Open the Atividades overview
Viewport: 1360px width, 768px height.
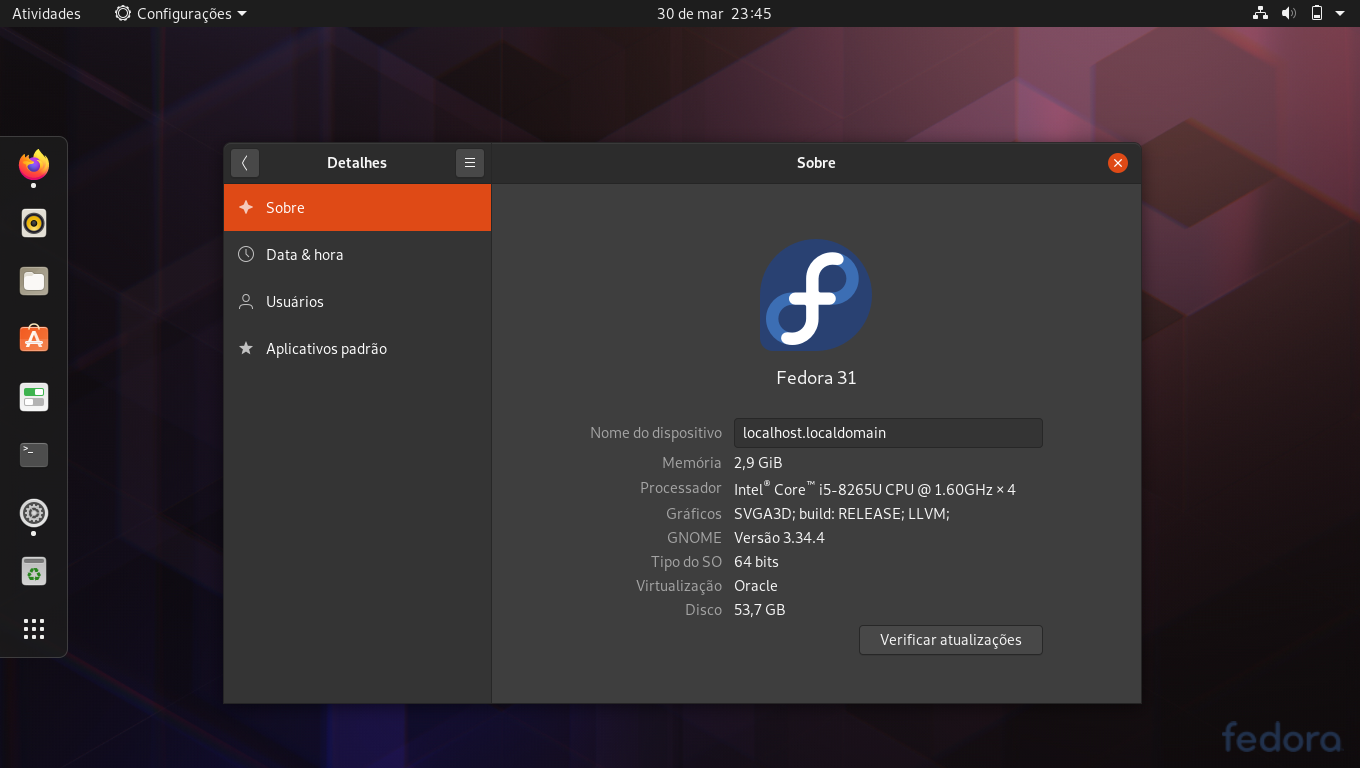click(46, 13)
